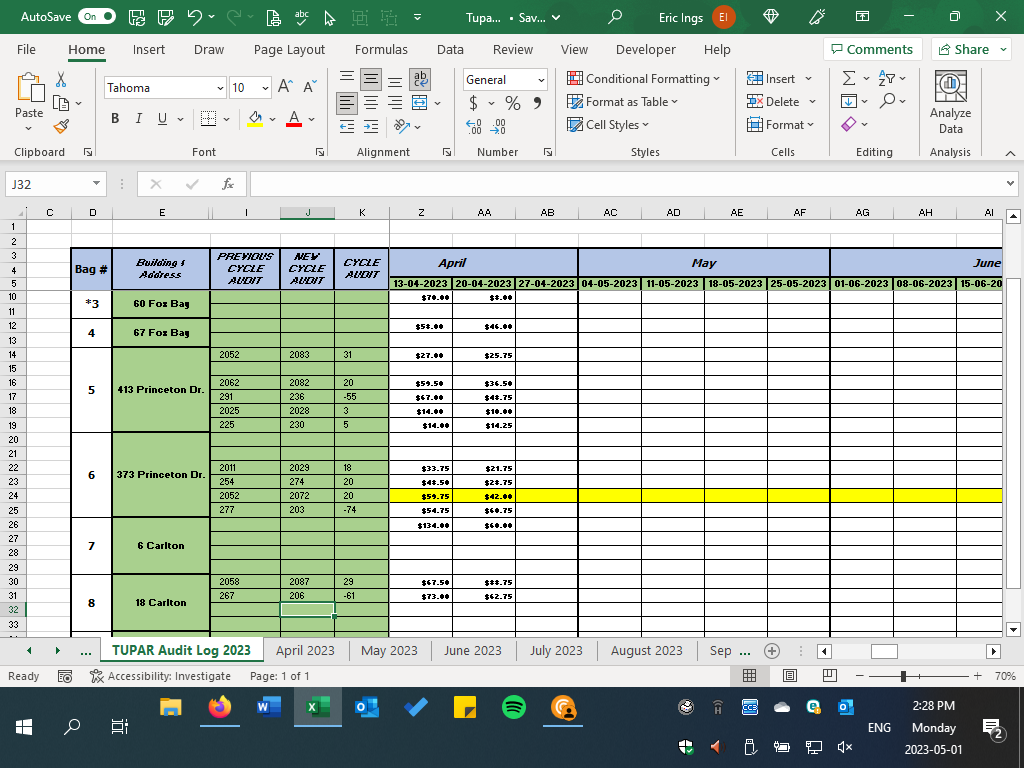Screen dimensions: 1024x768
Task: Open Conditional Formatting options
Action: tap(643, 78)
